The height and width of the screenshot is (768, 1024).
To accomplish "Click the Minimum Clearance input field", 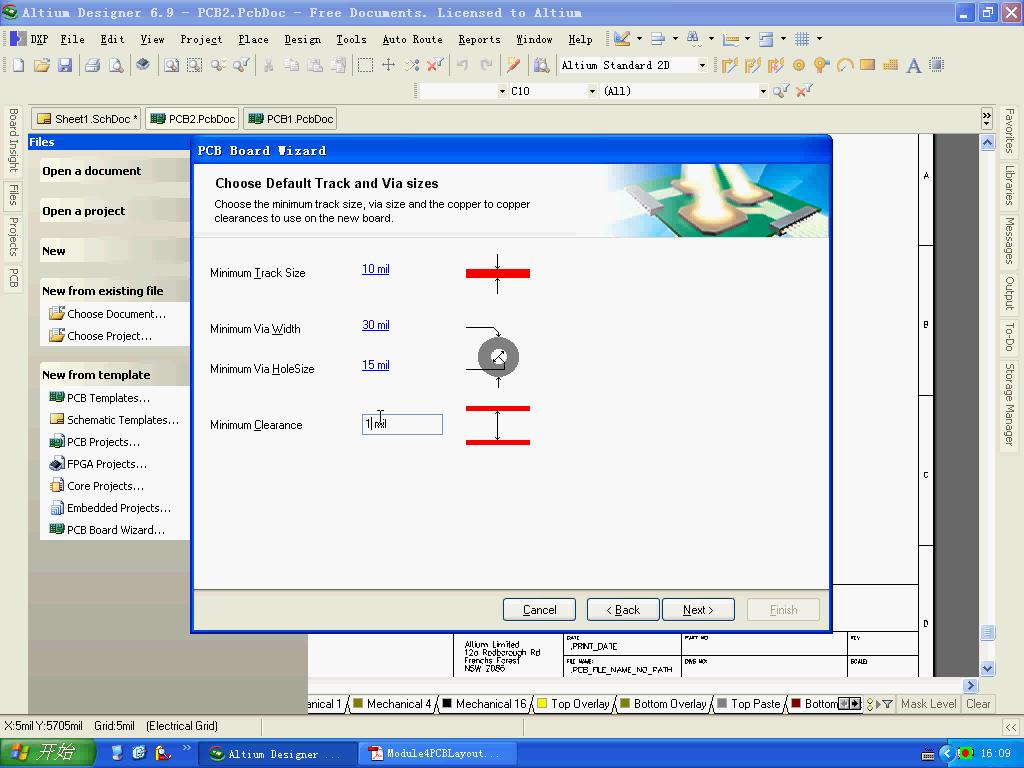I will [x=402, y=424].
